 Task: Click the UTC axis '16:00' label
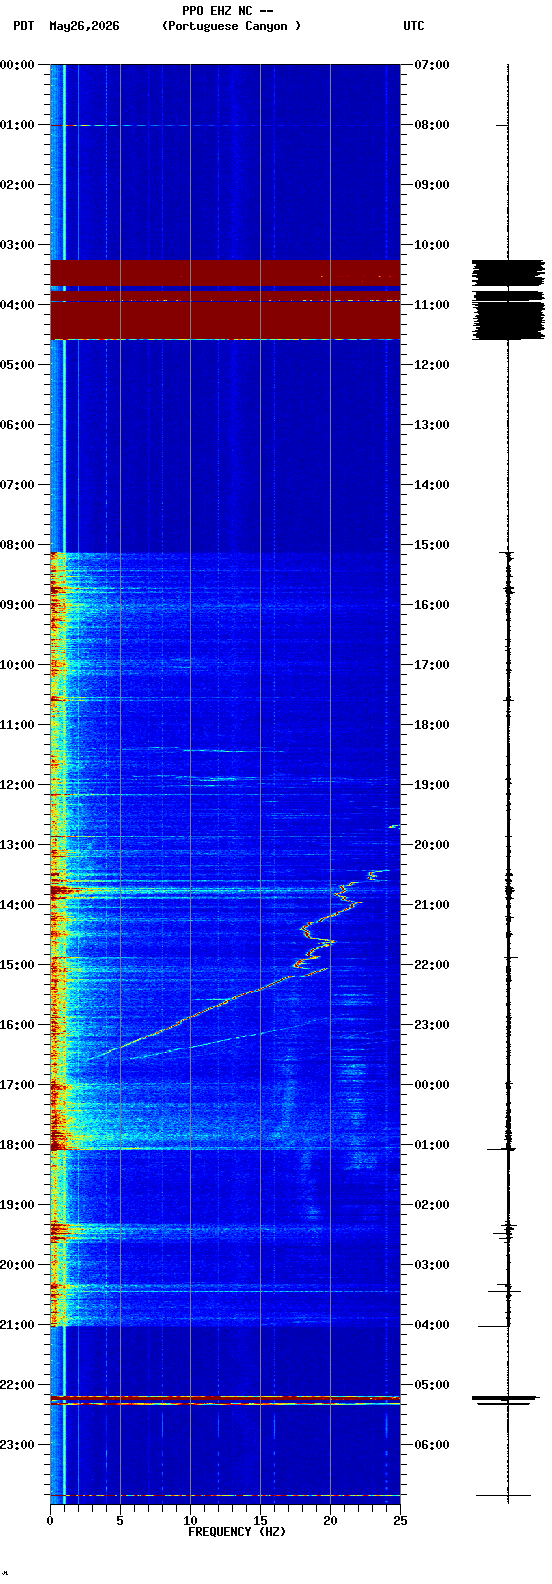pyautogui.click(x=432, y=605)
